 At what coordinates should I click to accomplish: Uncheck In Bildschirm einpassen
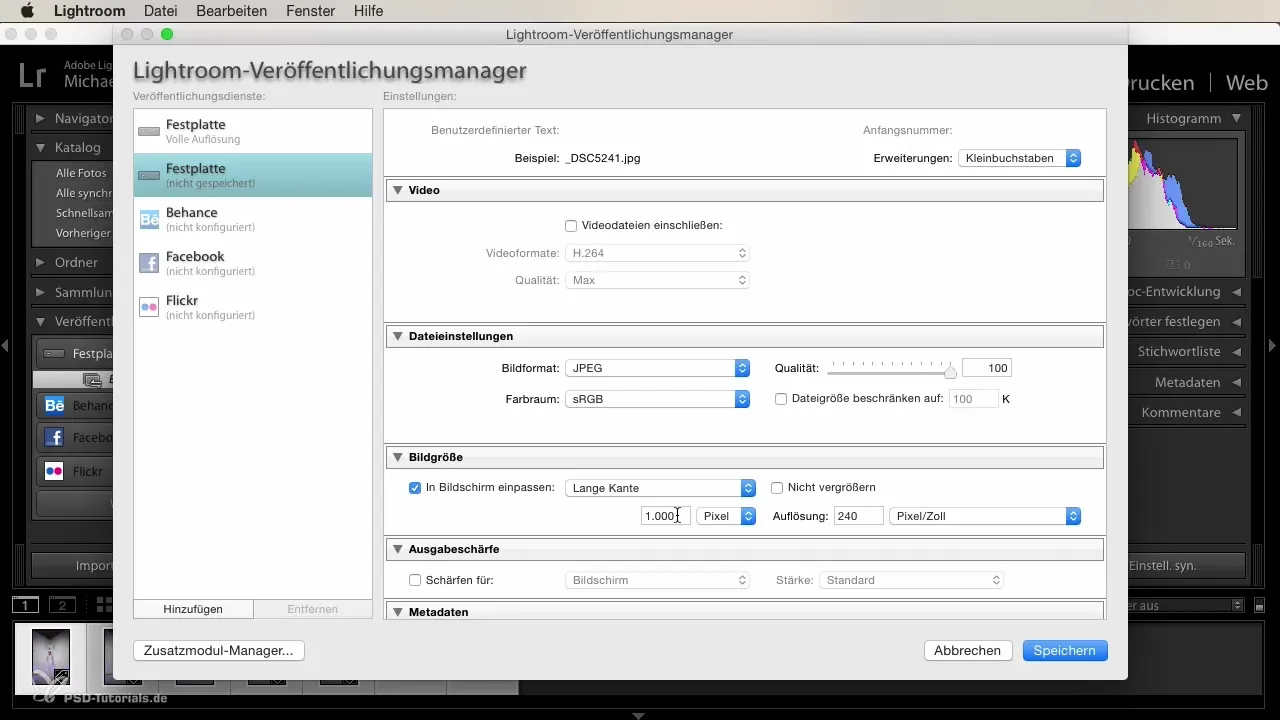coord(415,488)
